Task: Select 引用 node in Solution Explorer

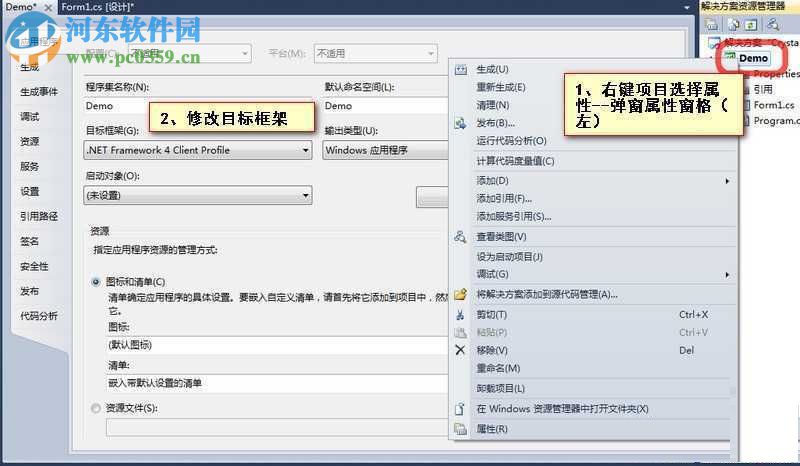Action: (x=763, y=89)
